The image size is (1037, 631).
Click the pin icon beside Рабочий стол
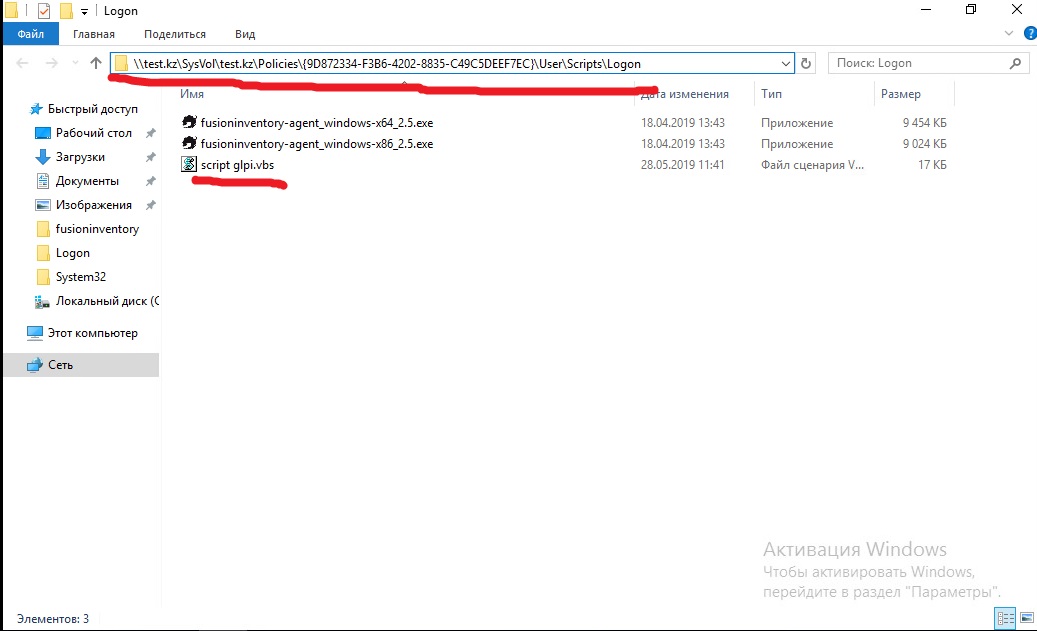coord(151,133)
